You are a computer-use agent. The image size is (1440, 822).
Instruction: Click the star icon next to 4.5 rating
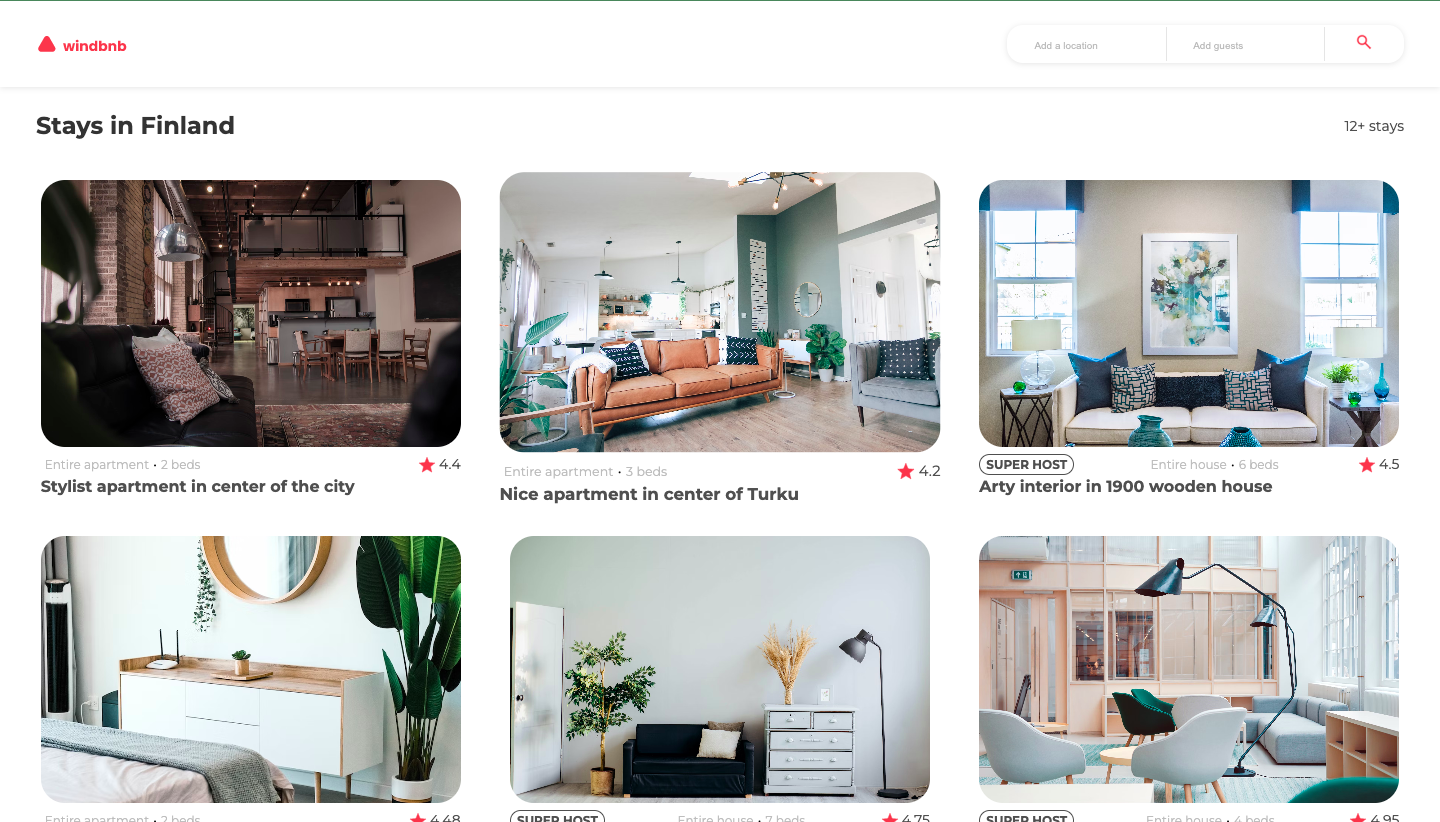(x=1367, y=464)
